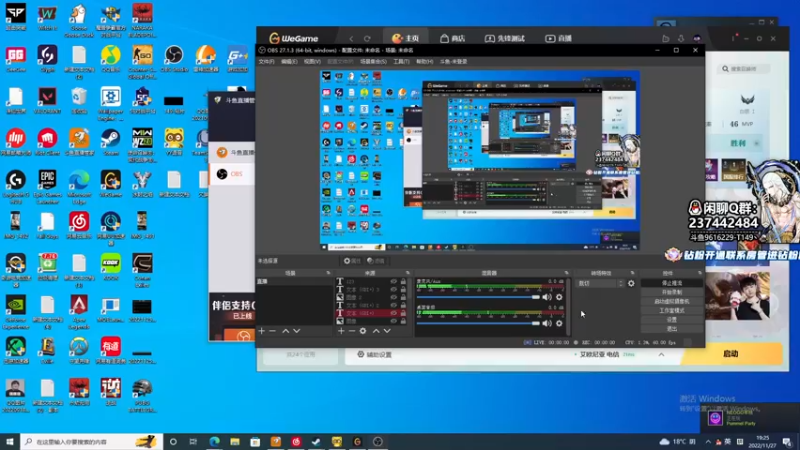Switch to WeGame 商店 tab

click(453, 38)
